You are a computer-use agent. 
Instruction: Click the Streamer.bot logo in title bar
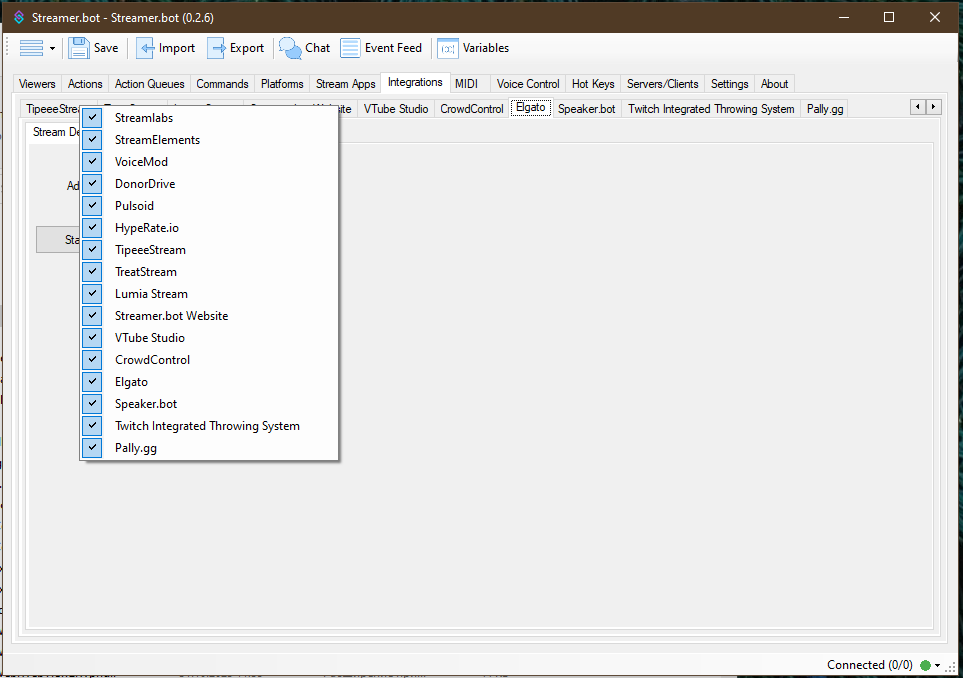coord(19,17)
